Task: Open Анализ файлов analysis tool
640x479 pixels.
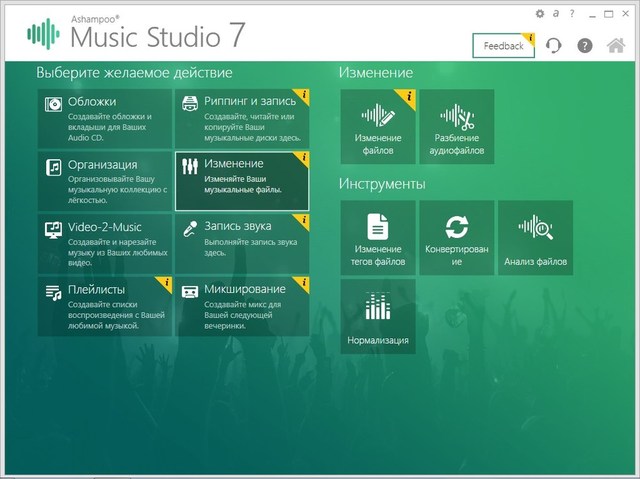Action: (x=536, y=238)
